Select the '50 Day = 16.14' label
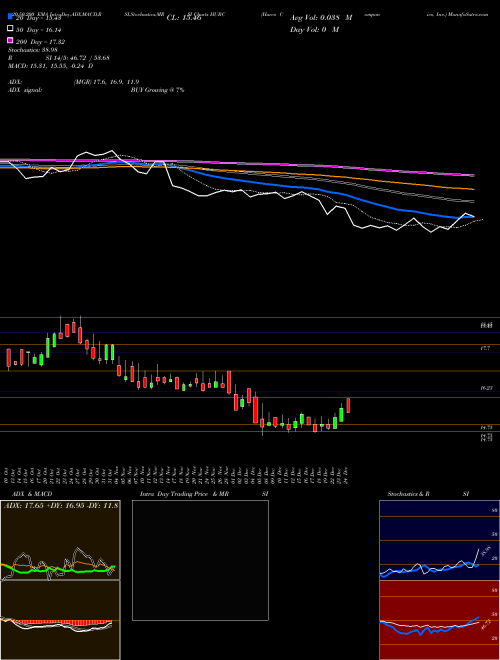The height and width of the screenshot is (660, 500). pyautogui.click(x=39, y=30)
